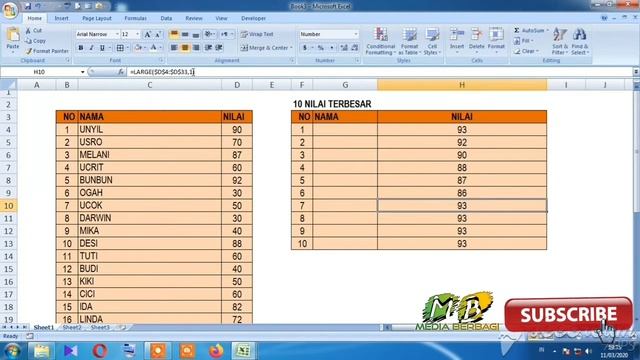Viewport: 640px width, 360px height.
Task: Switch to the Data tab
Action: (x=166, y=18)
